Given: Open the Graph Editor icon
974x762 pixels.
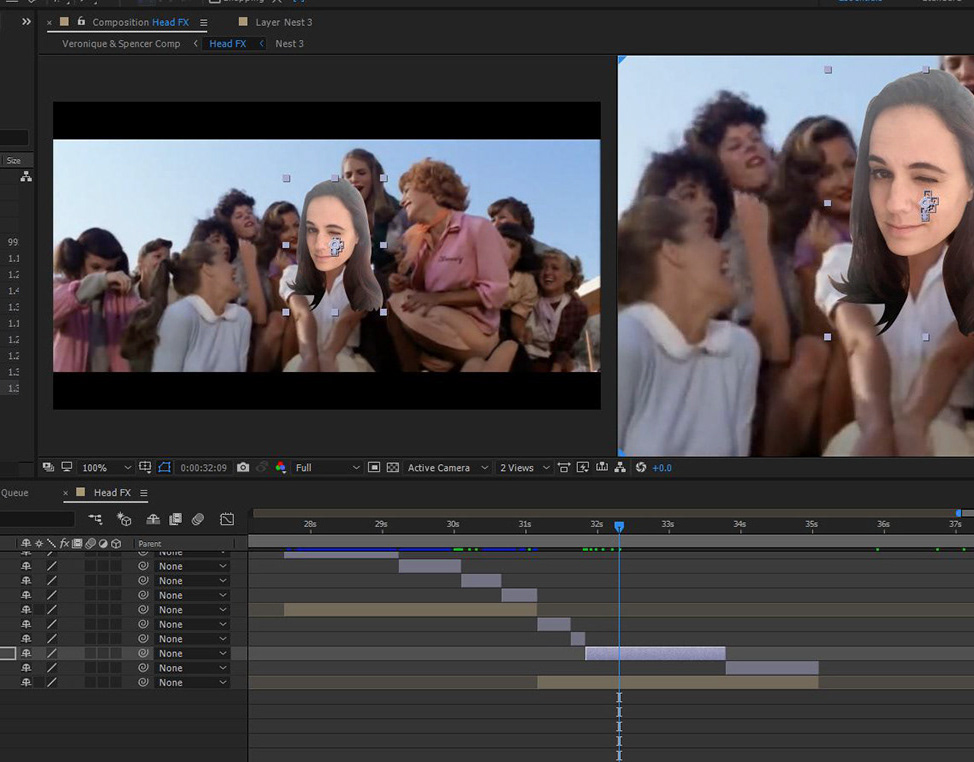Looking at the screenshot, I should pyautogui.click(x=227, y=519).
